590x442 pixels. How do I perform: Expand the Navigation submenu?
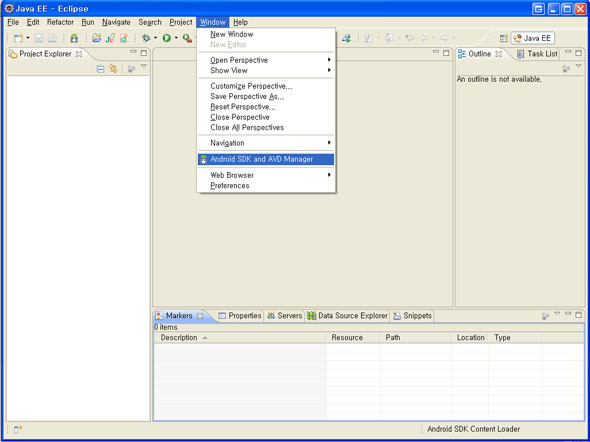pyautogui.click(x=266, y=143)
